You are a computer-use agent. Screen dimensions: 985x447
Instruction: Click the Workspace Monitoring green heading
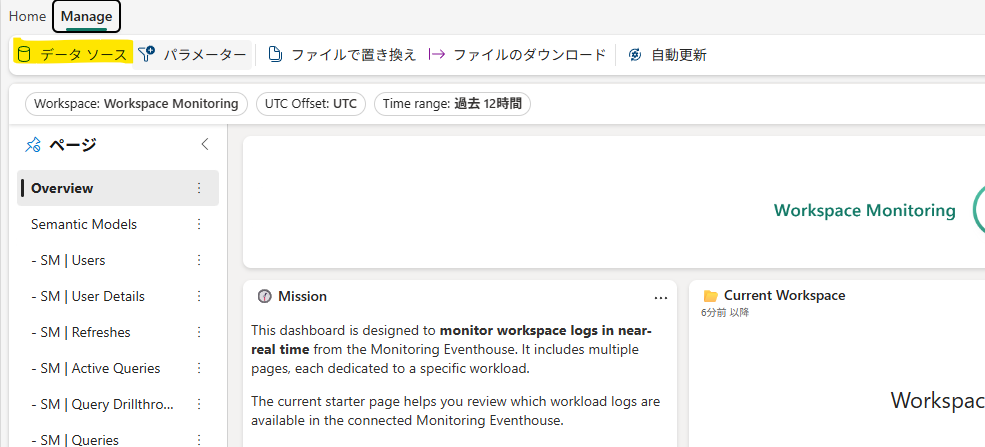(864, 210)
